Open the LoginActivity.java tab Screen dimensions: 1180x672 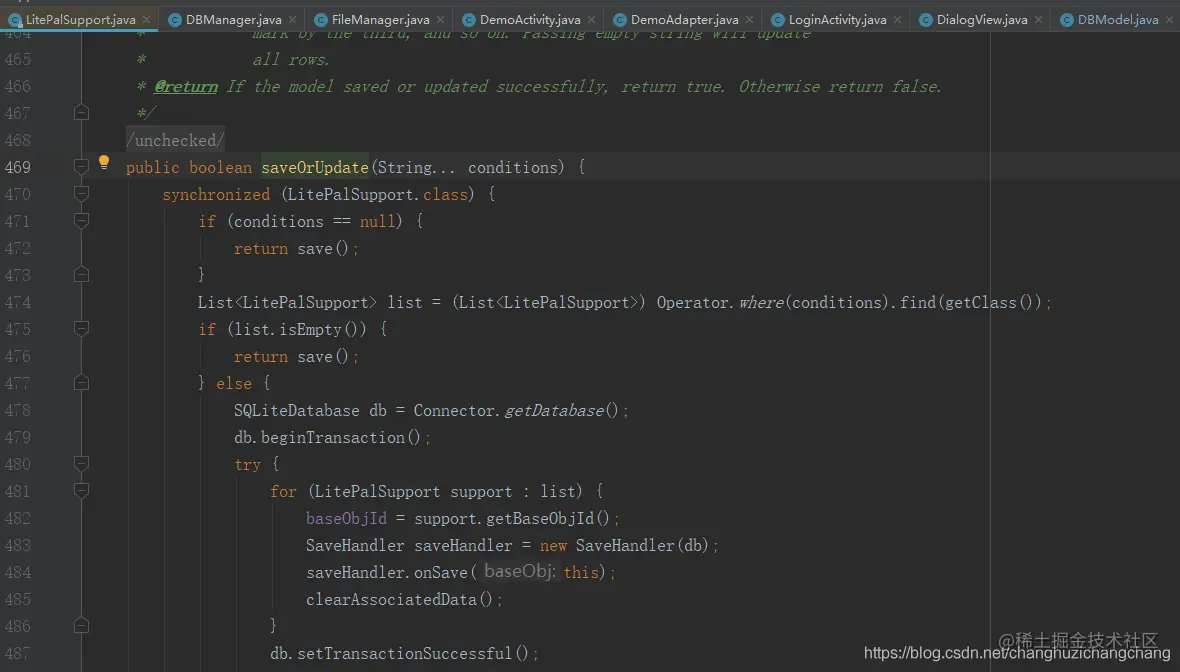[x=838, y=20]
